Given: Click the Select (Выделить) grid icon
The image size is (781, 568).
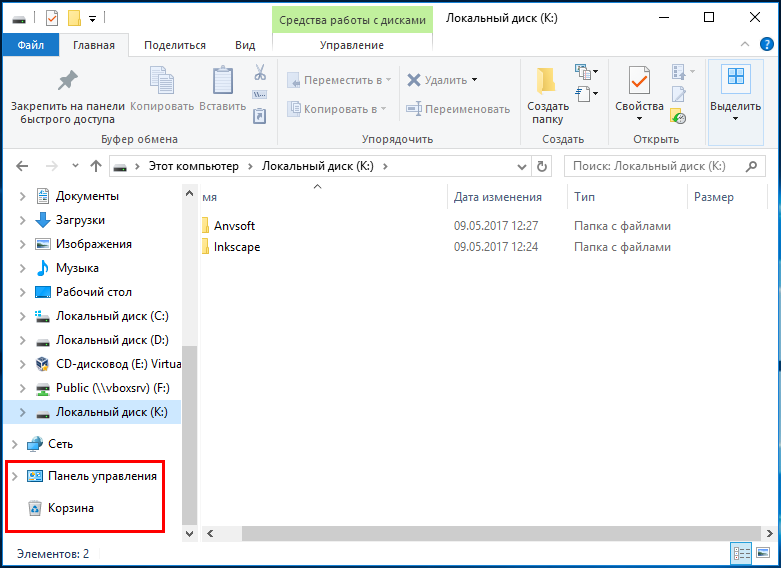Looking at the screenshot, I should tap(736, 77).
